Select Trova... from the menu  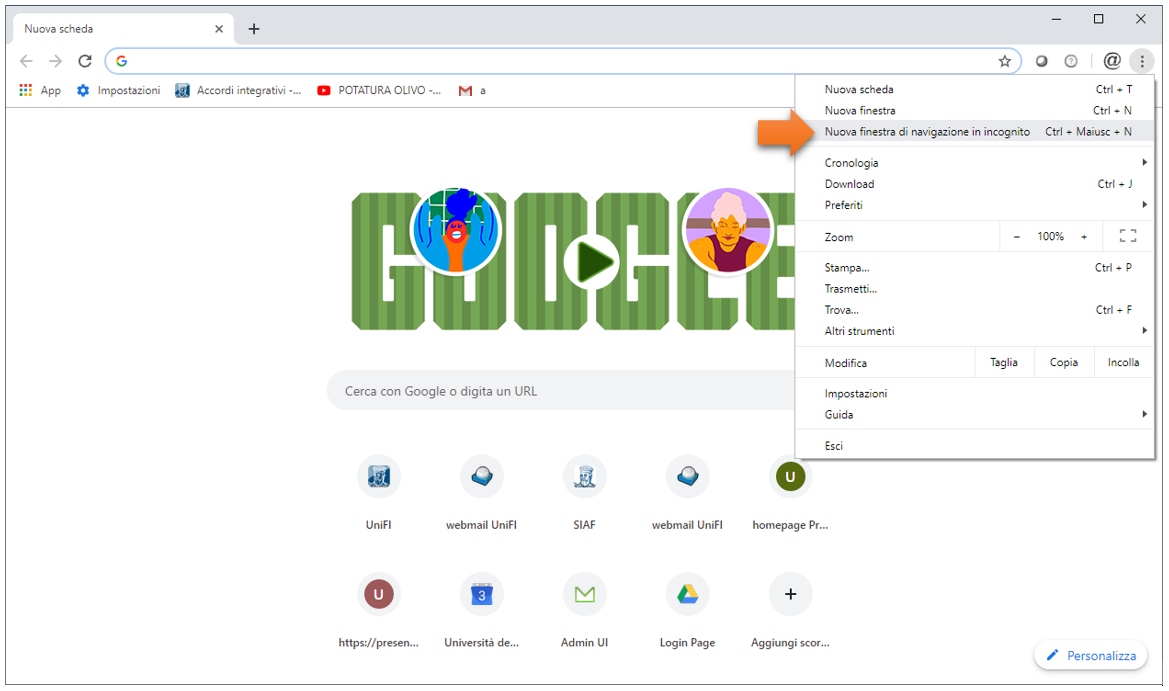[x=975, y=309]
